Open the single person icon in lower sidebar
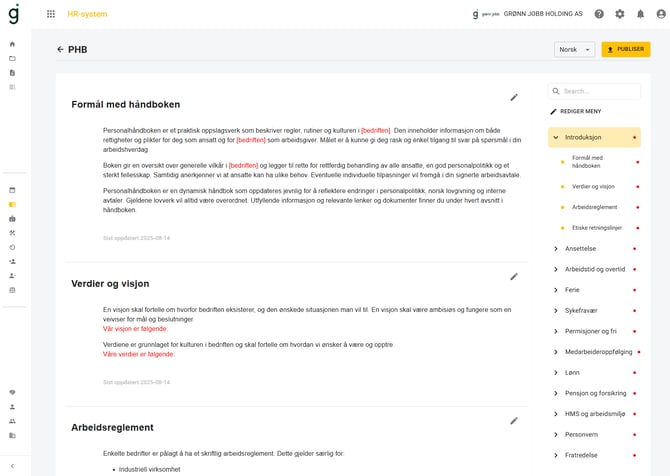This screenshot has width=670, height=476. (x=12, y=407)
